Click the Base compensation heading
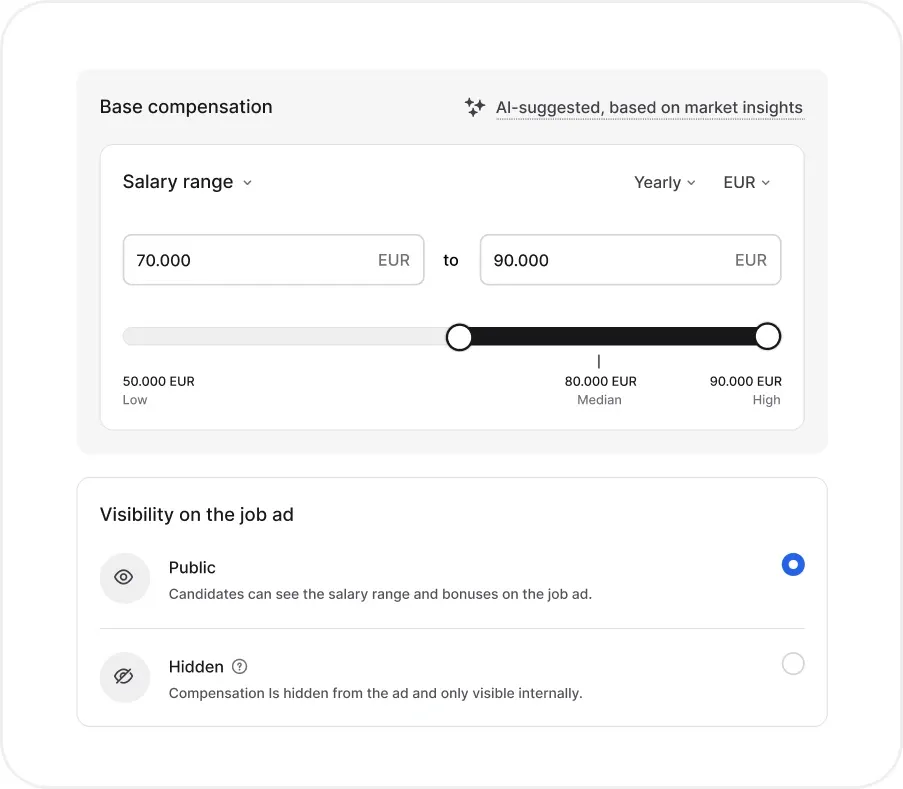Viewport: 903px width, 789px height. tap(186, 107)
